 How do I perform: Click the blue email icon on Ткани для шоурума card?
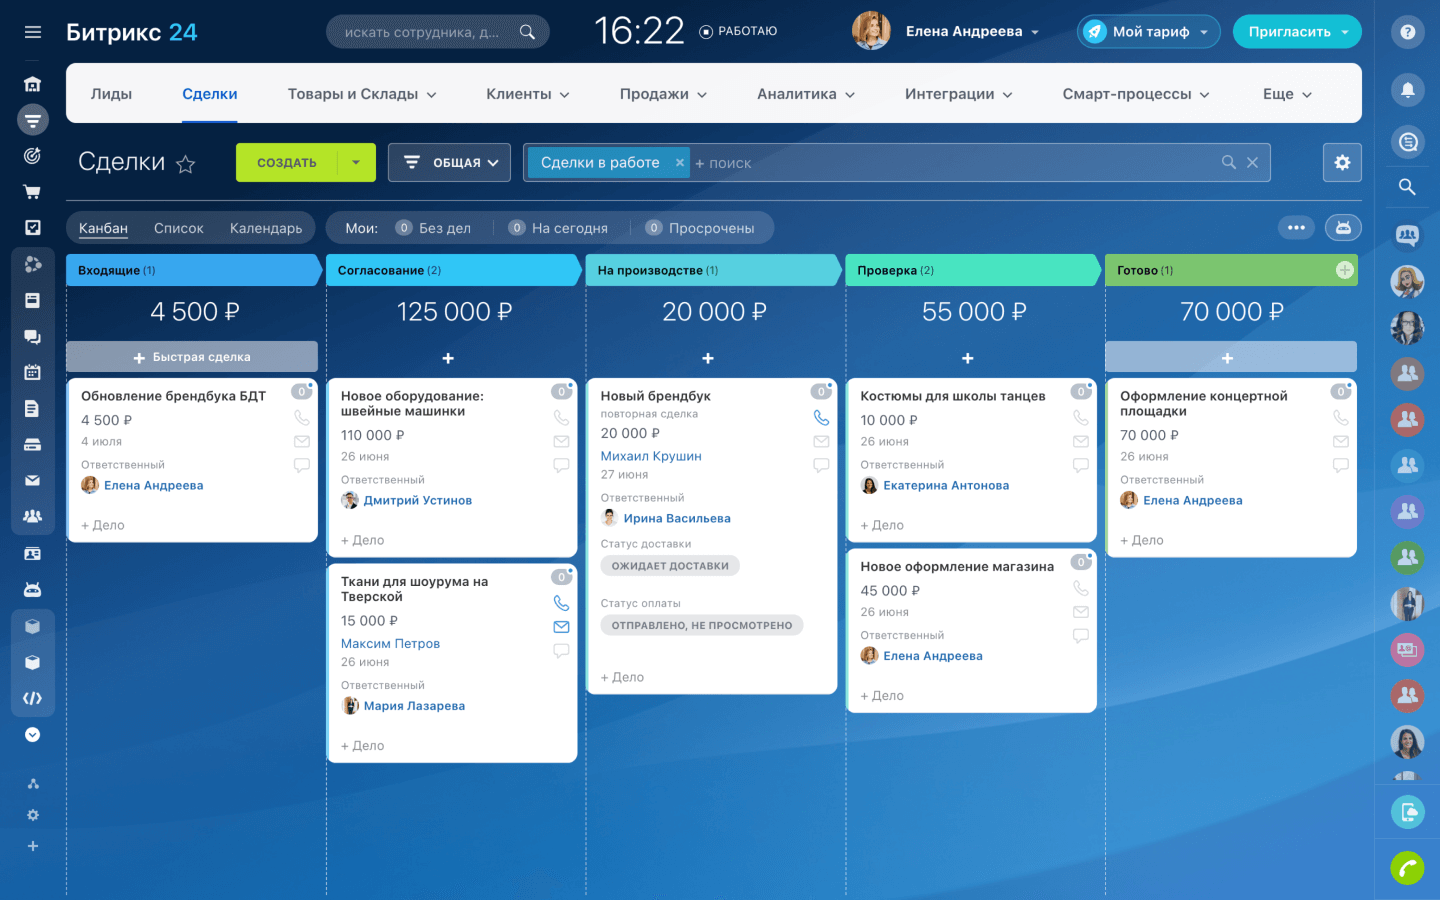click(x=561, y=627)
